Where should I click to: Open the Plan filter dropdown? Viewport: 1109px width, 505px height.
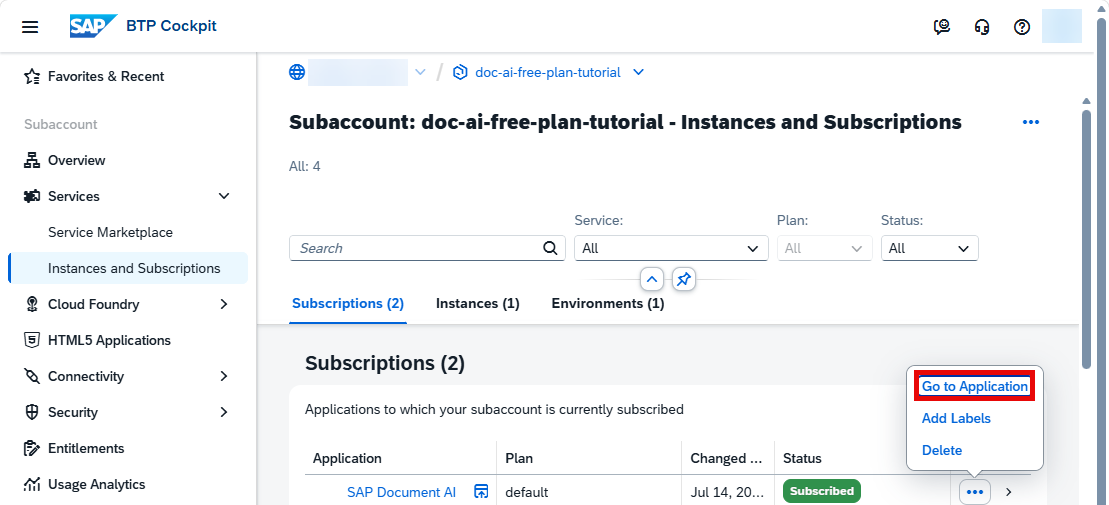pos(825,248)
